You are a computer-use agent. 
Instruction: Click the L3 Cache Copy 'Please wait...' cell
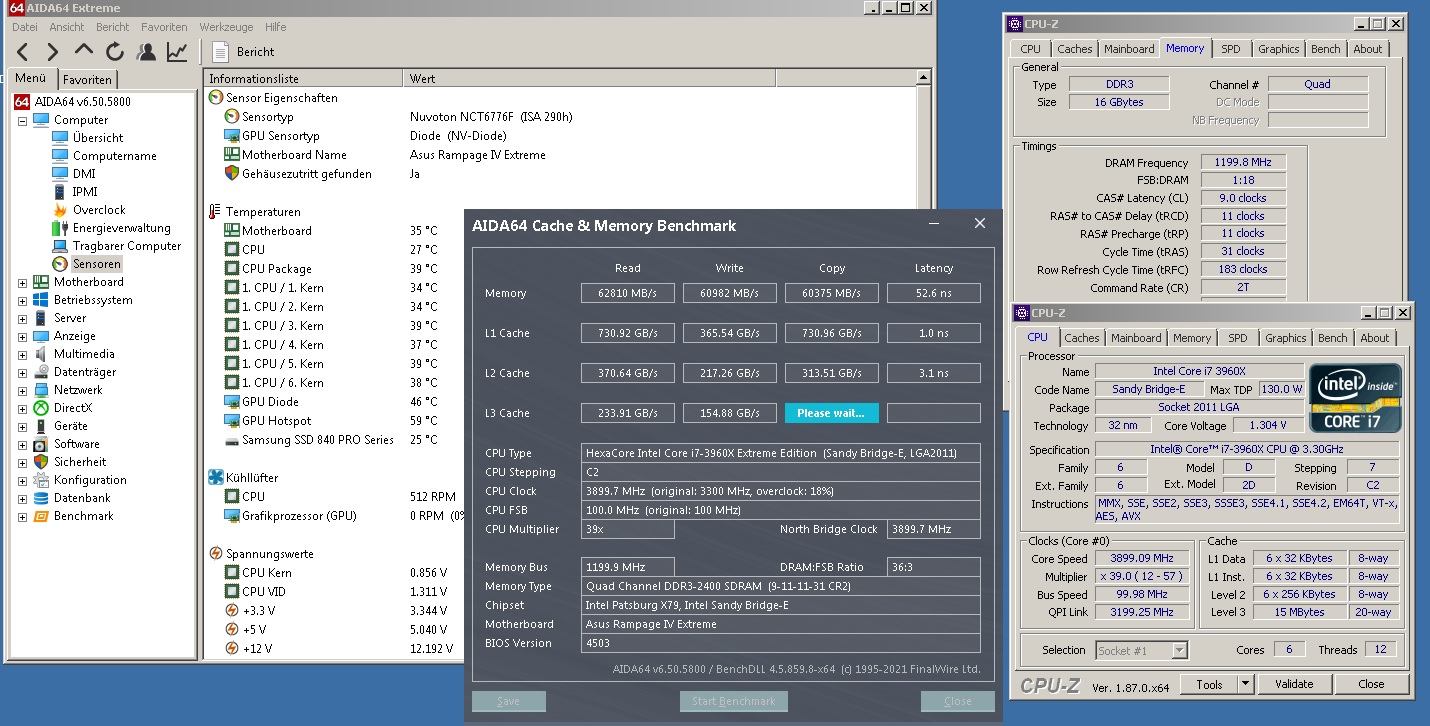point(832,413)
